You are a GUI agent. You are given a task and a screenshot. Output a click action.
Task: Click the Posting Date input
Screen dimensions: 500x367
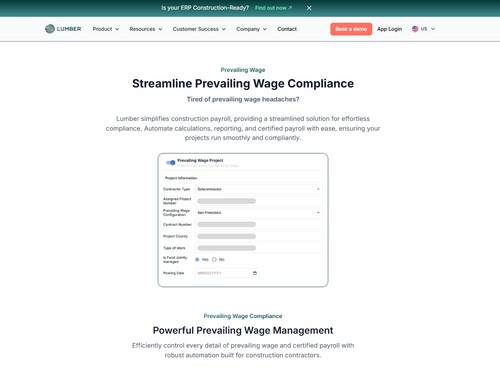(x=227, y=273)
